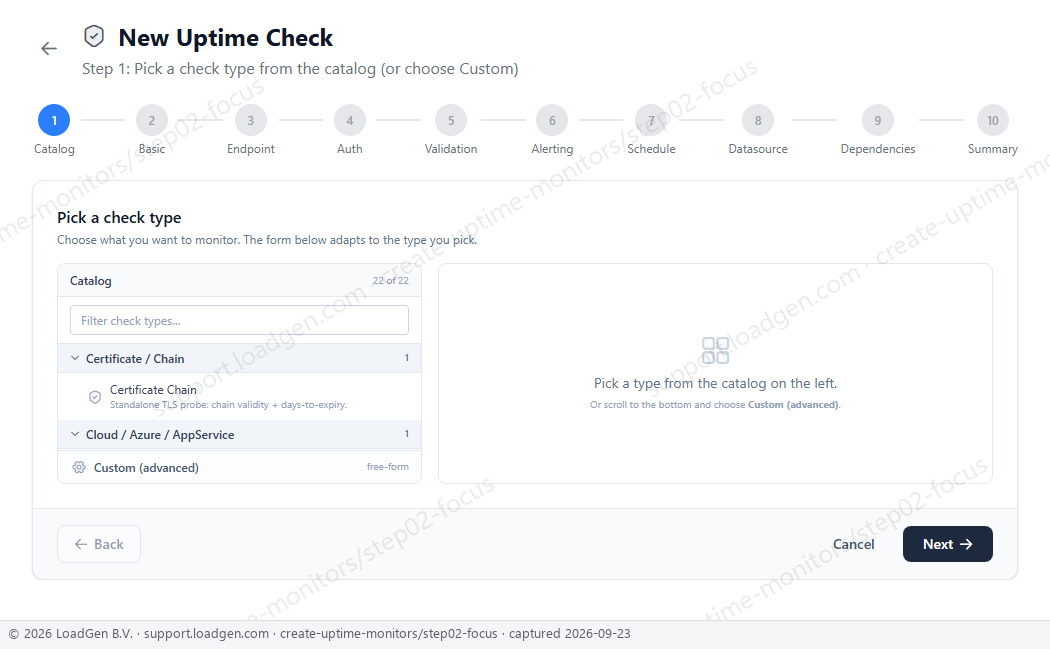Collapse the Certificate / Chain group
Viewport: 1050px width, 649px height.
tap(239, 358)
